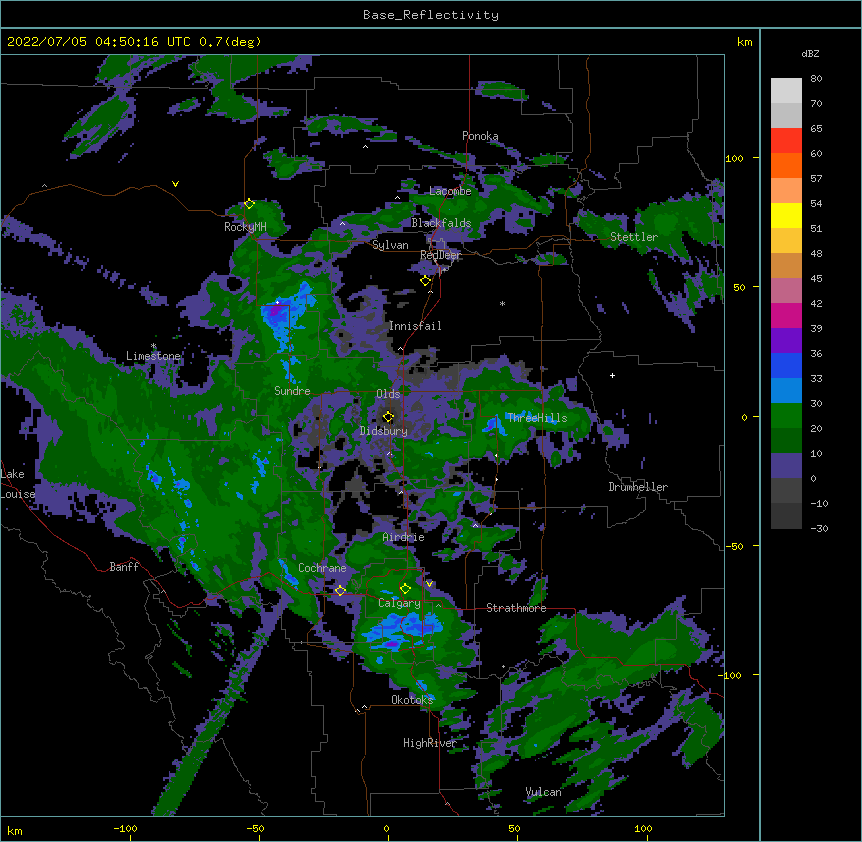Screen dimensions: 862x842
Task: Select the slate purple swatch between 10 and 0
Action: coord(786,466)
